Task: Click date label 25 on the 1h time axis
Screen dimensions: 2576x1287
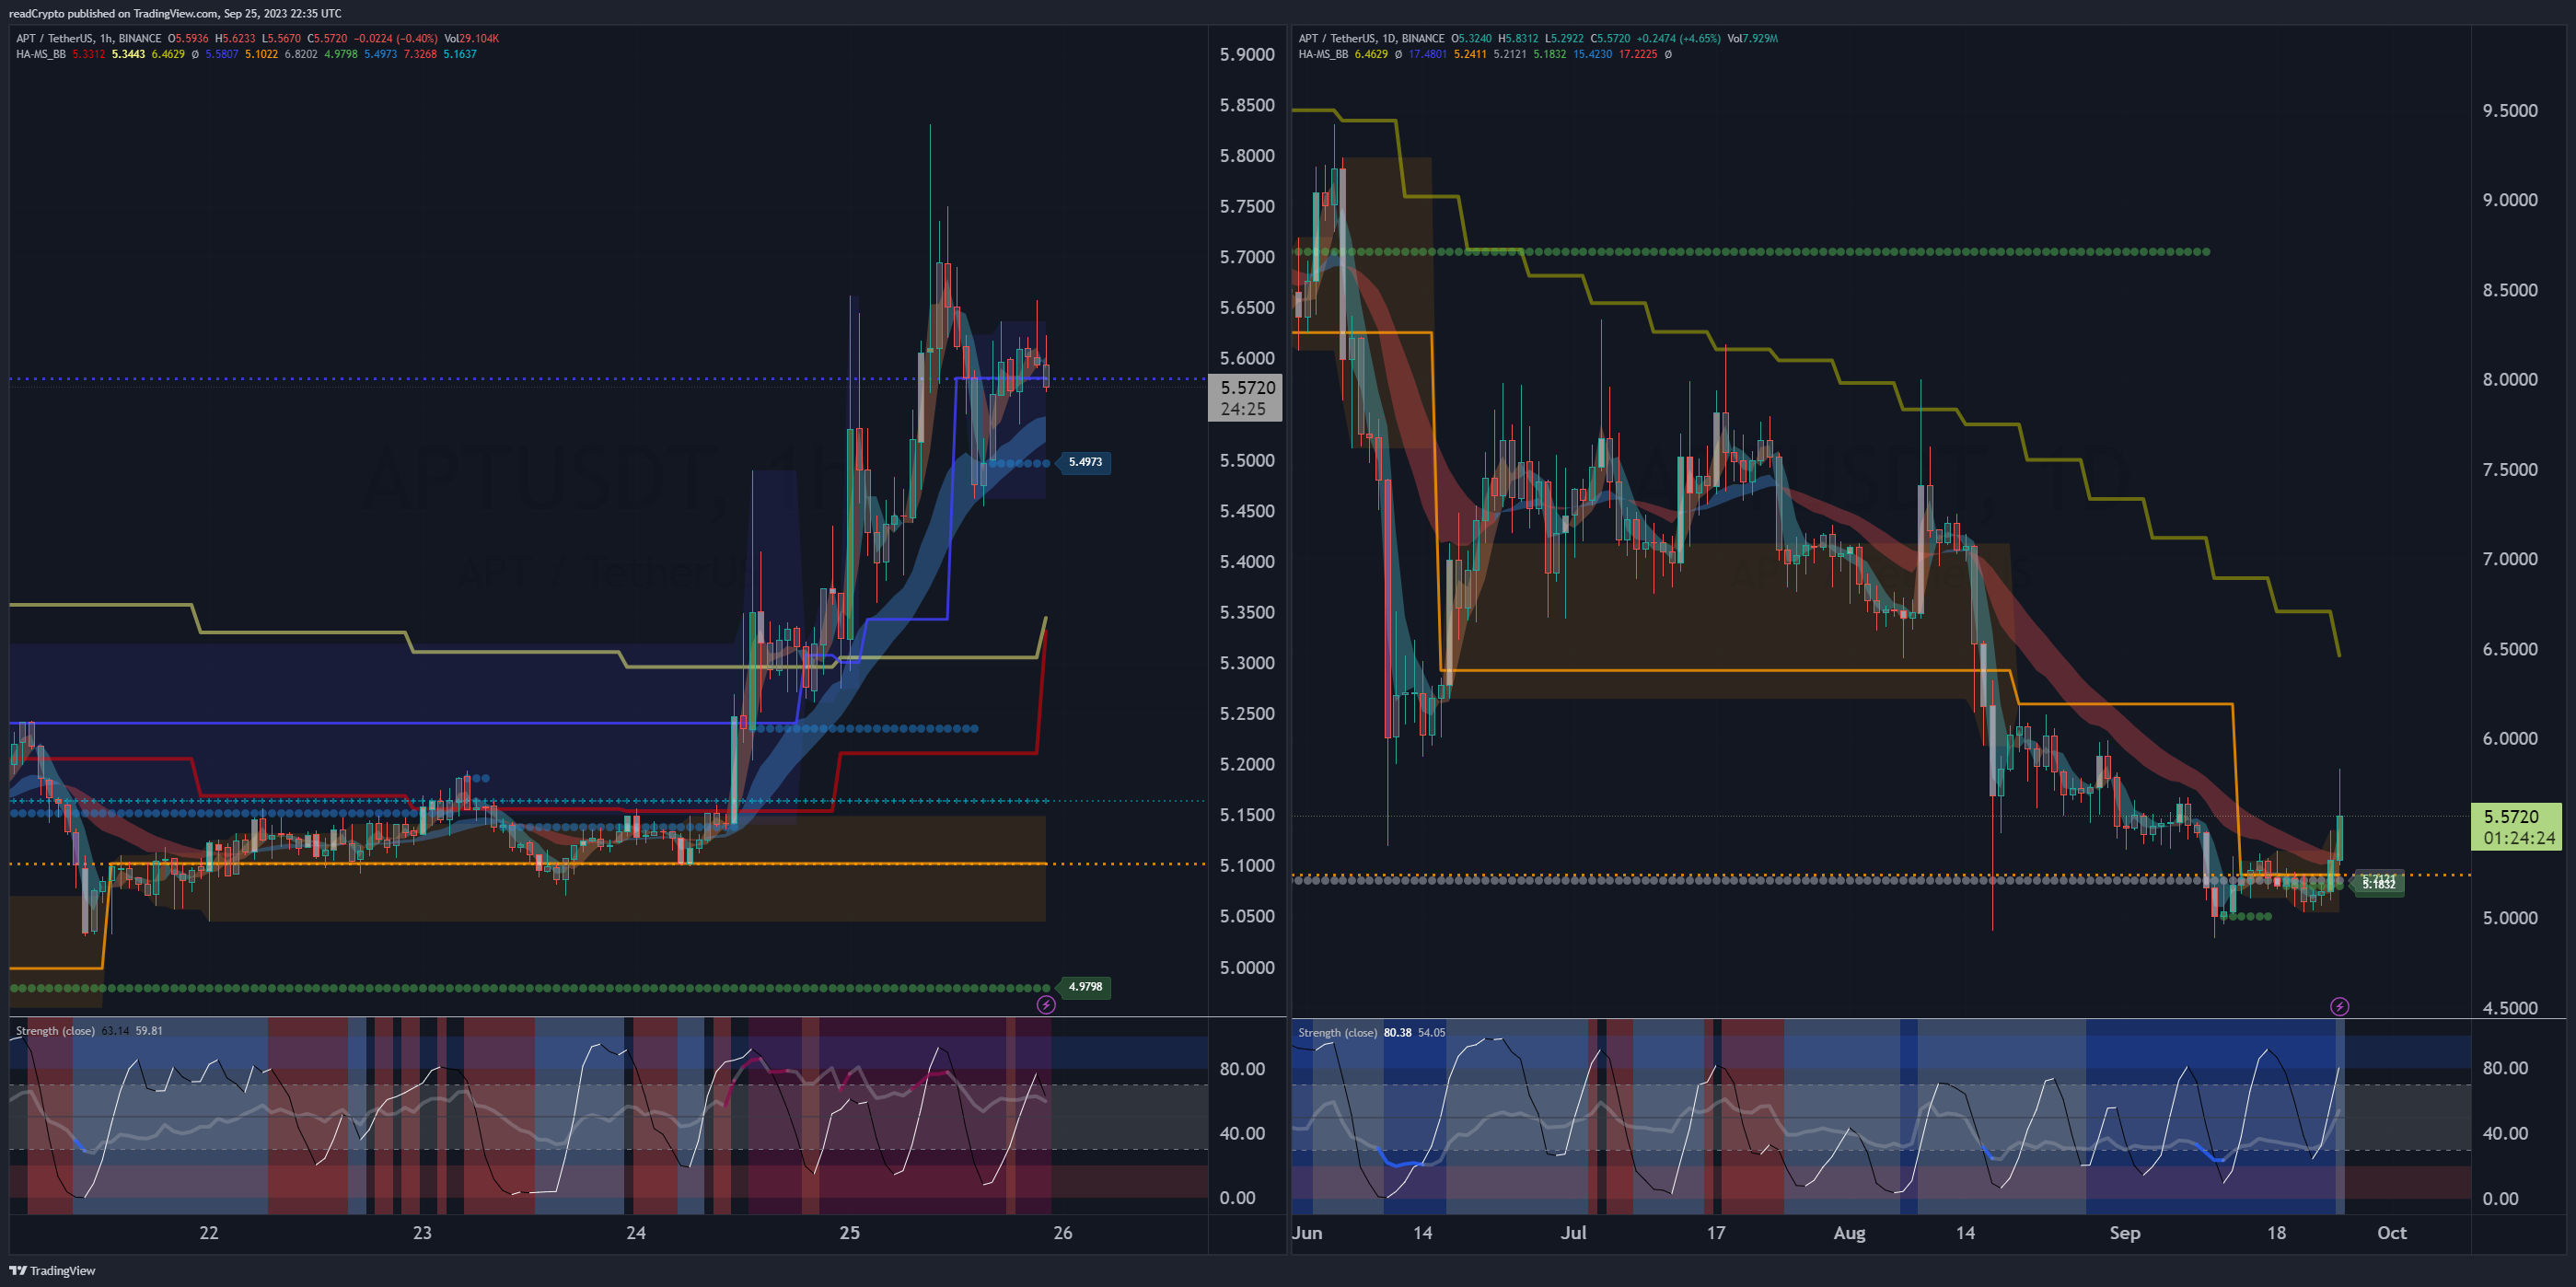Action: (849, 1232)
